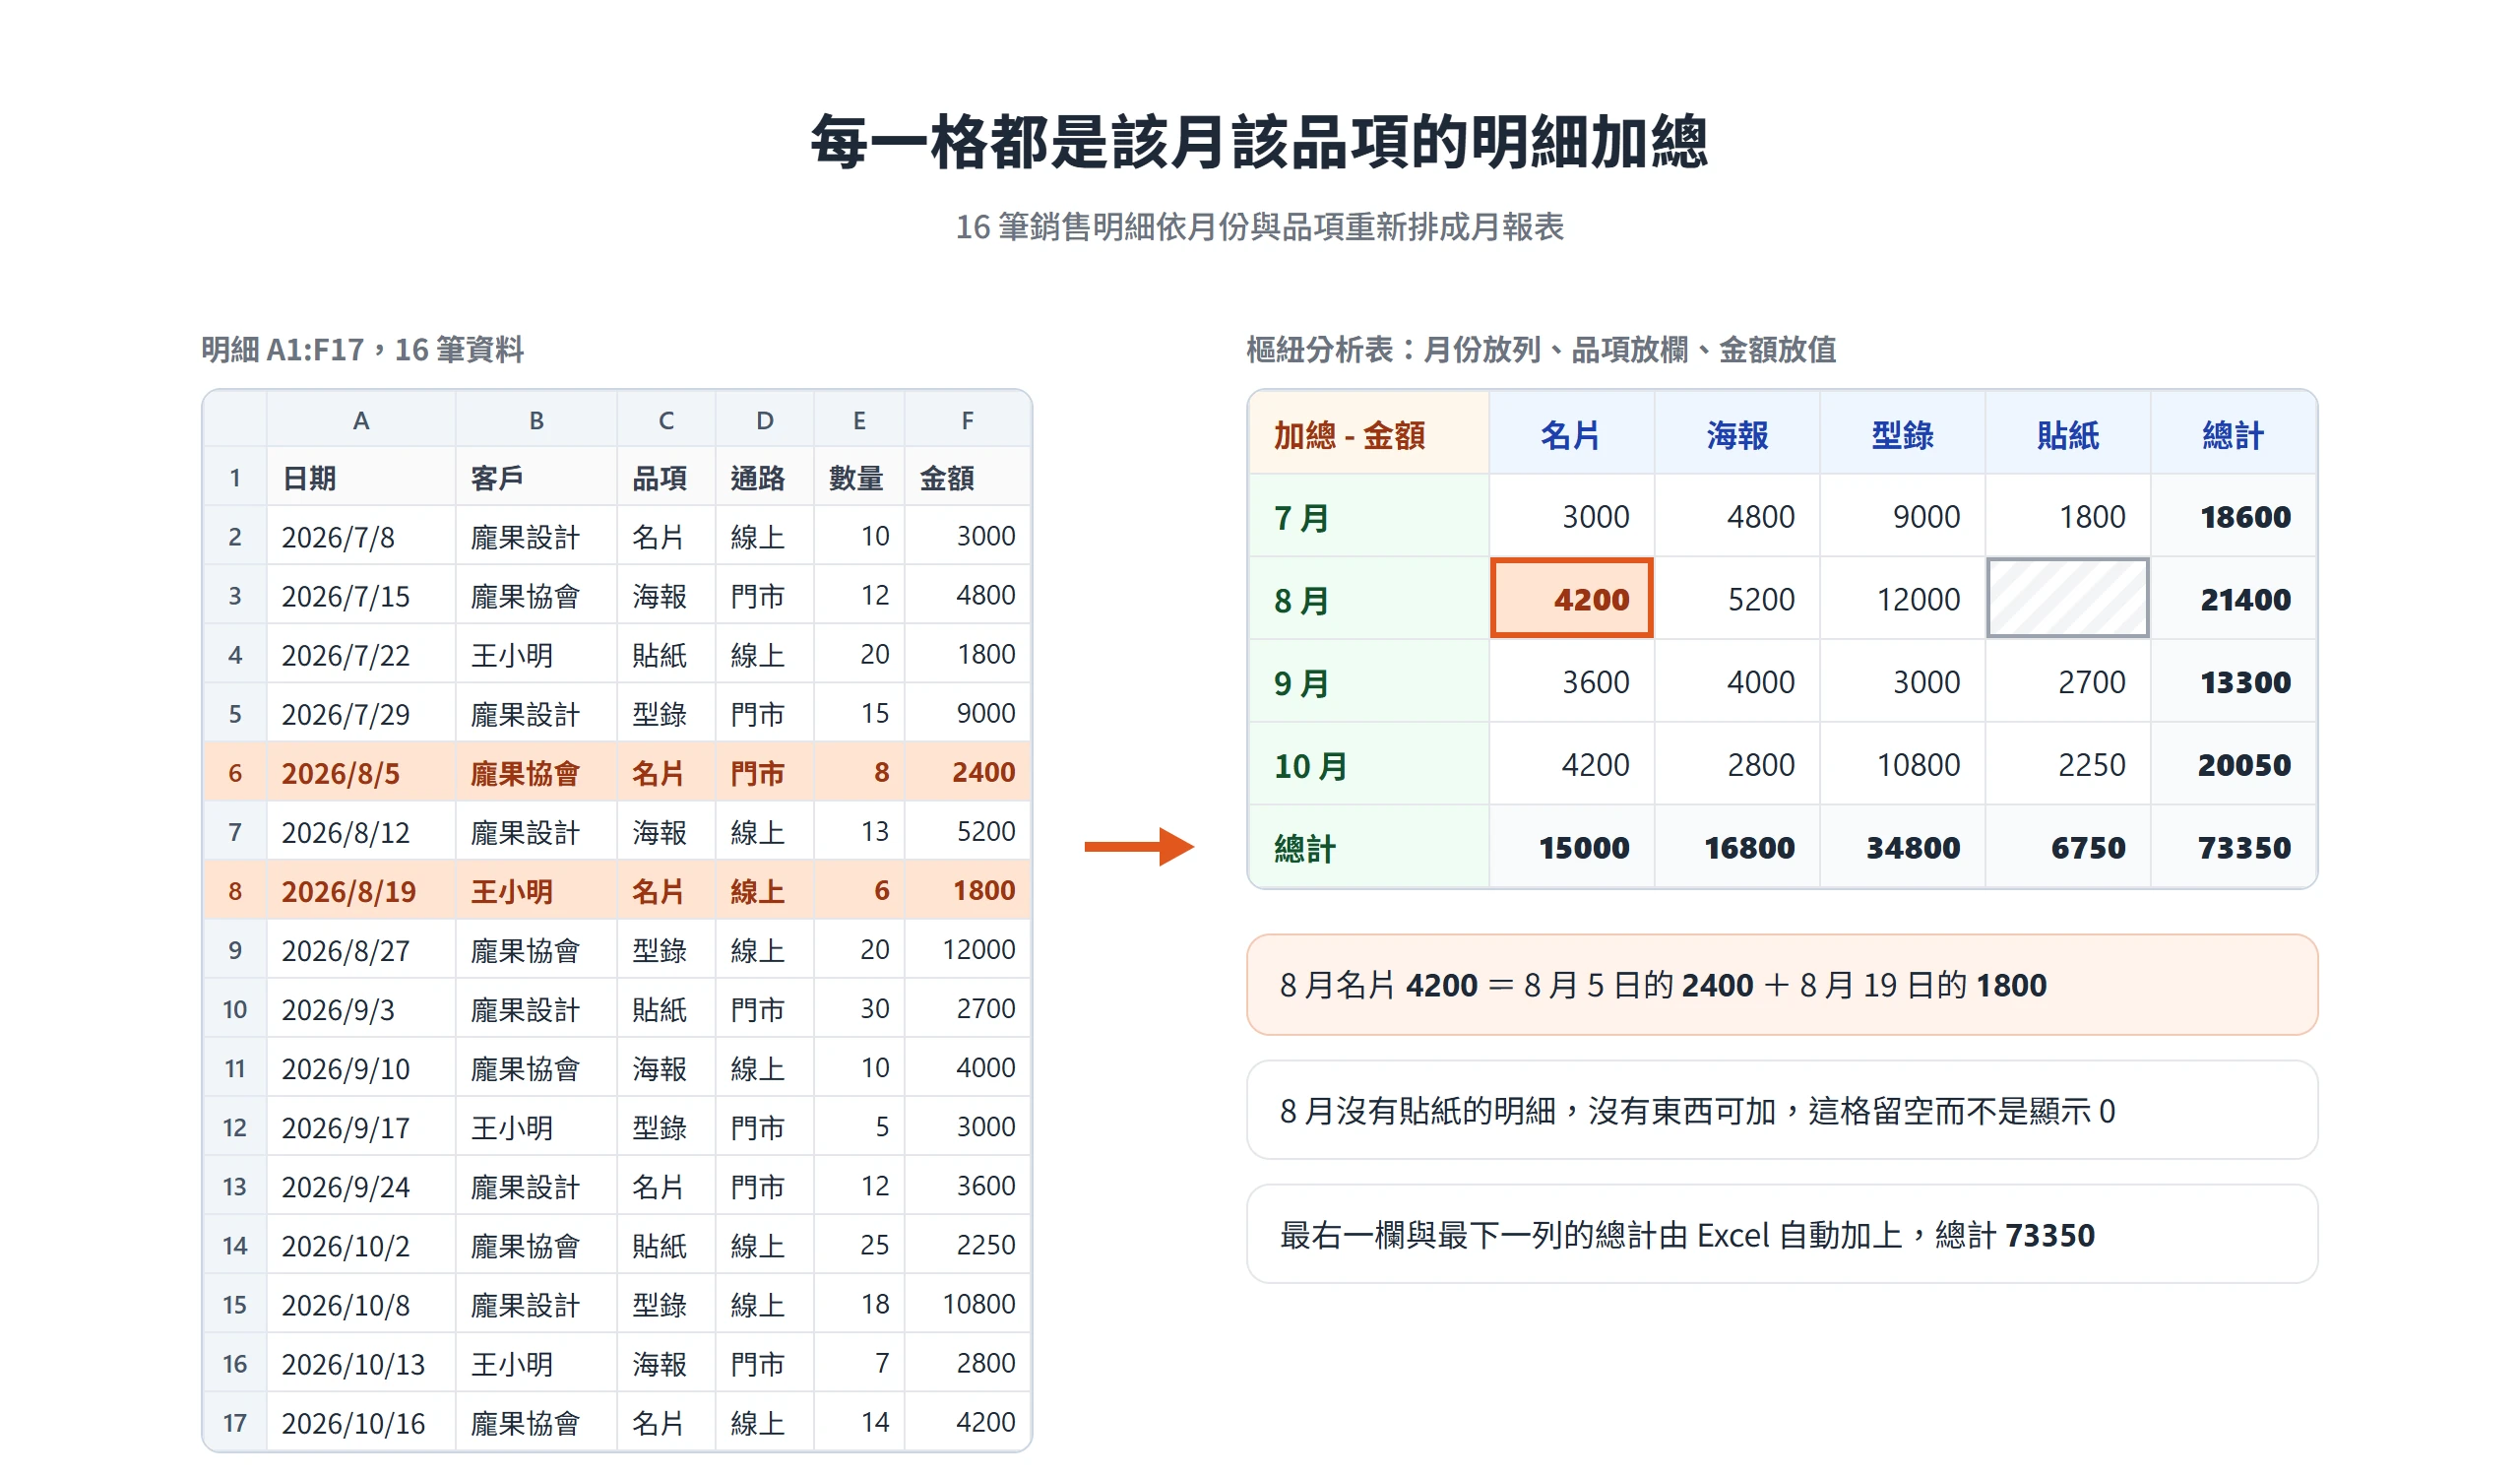Select the 通路 header cell
The image size is (2520, 1477).
764,477
